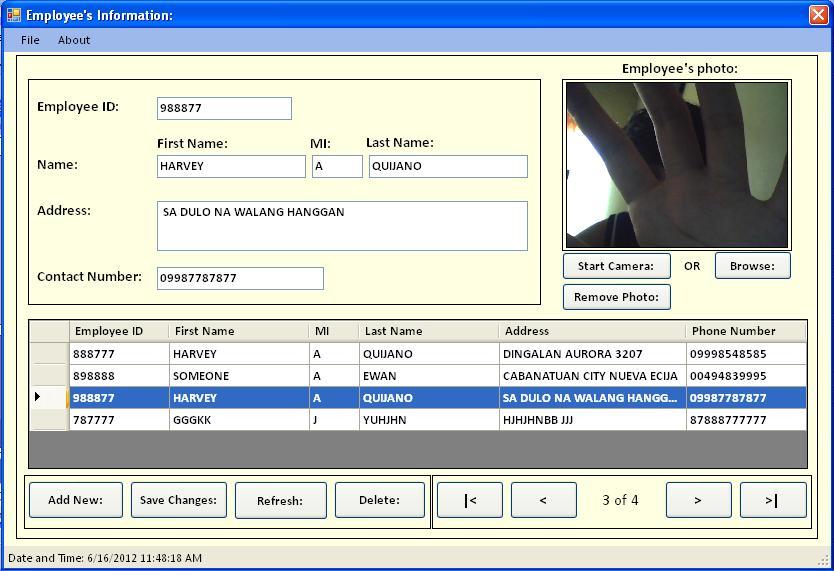Click the Delete button
Screen dimensions: 834x571
(x=380, y=500)
